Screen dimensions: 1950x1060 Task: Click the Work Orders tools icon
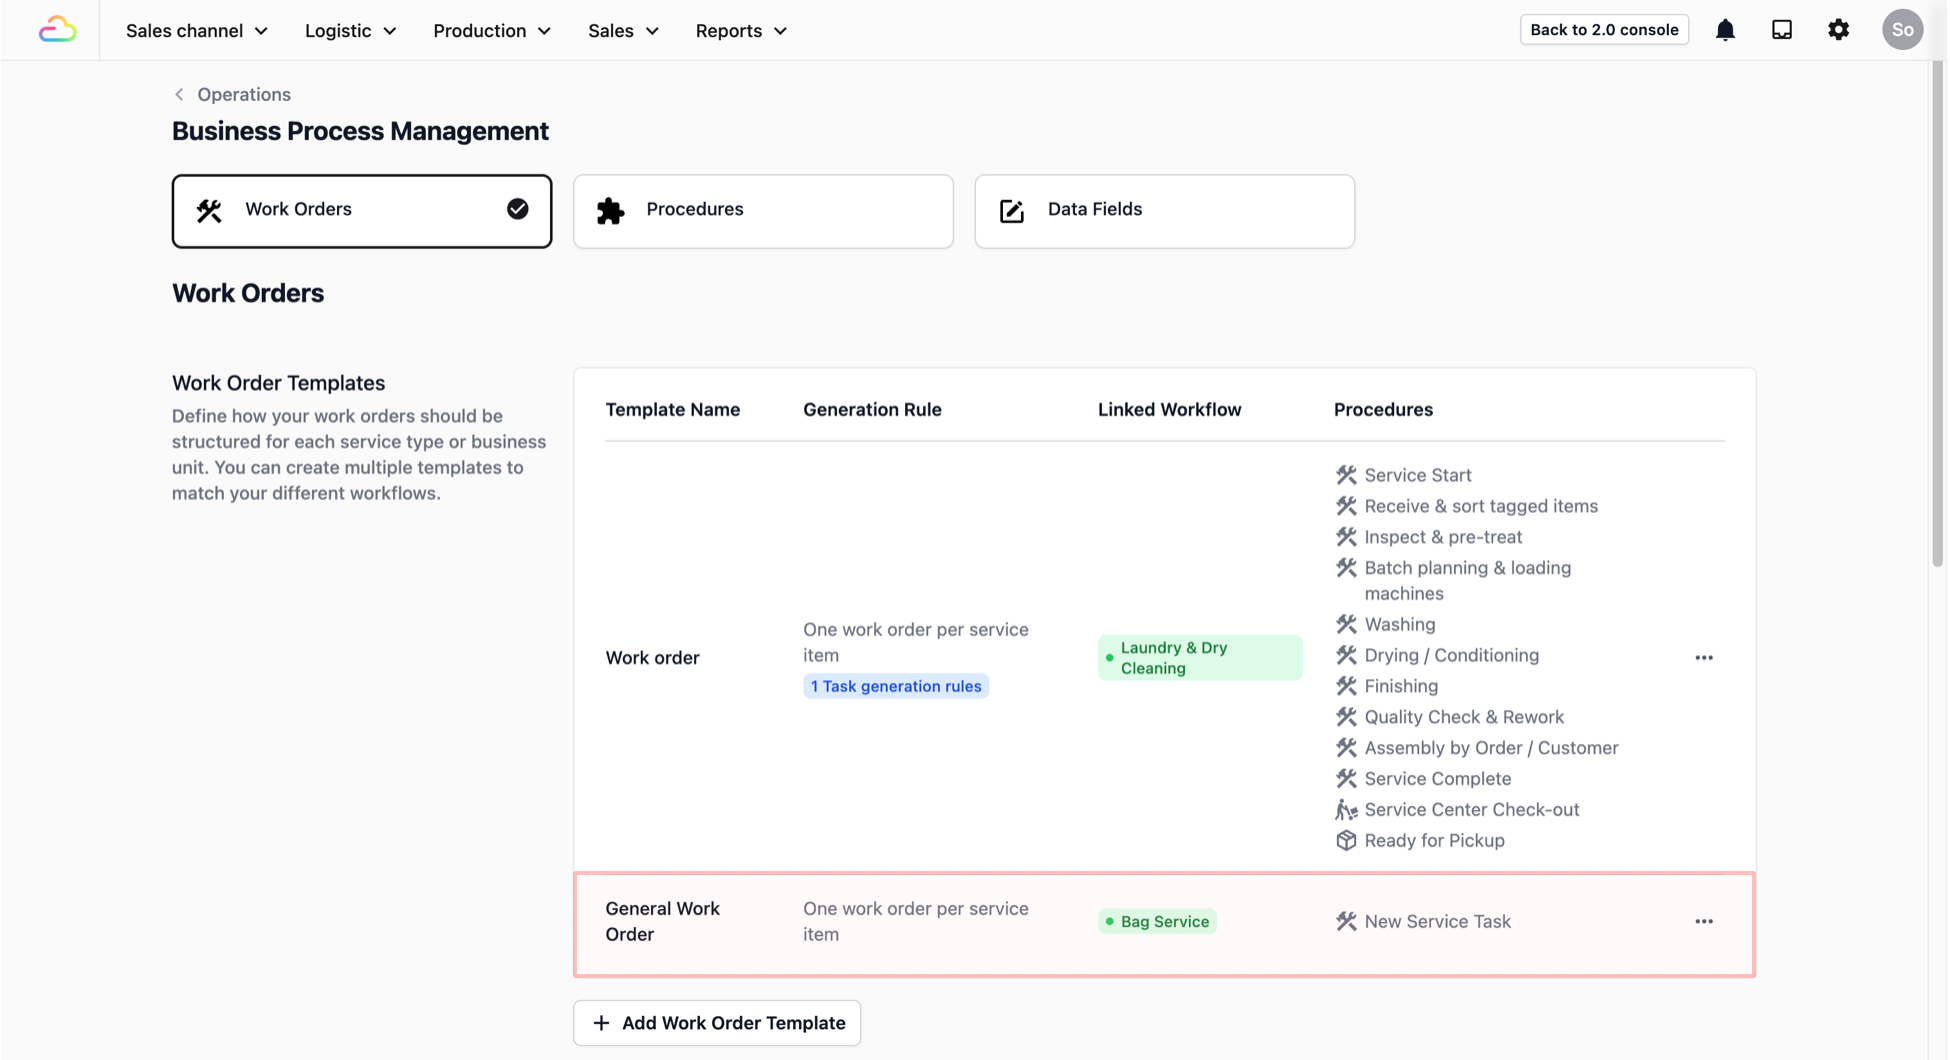pos(209,210)
